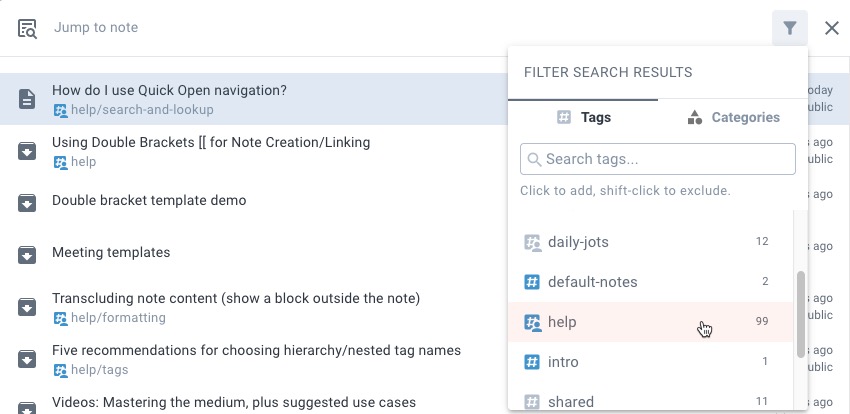The image size is (850, 414).
Task: Click archive icon beside Double bracket template demo
Action: pos(27,203)
